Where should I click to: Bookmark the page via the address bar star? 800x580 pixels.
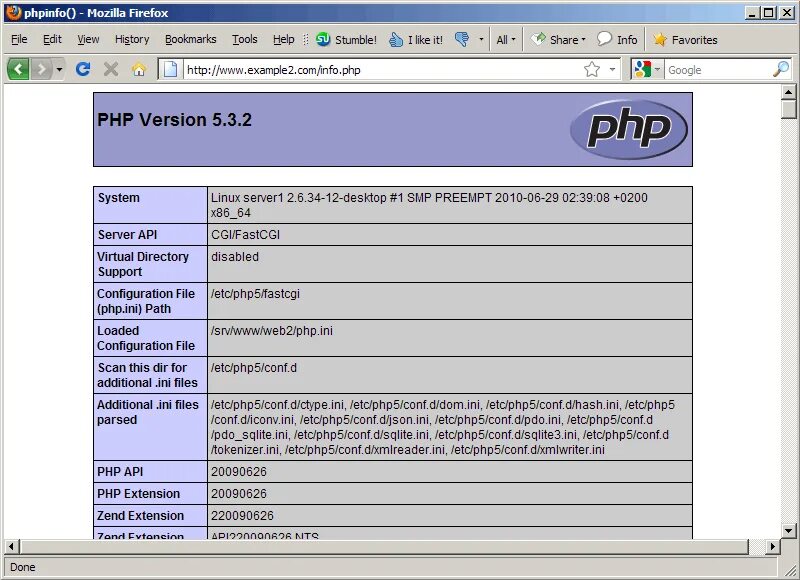(592, 70)
